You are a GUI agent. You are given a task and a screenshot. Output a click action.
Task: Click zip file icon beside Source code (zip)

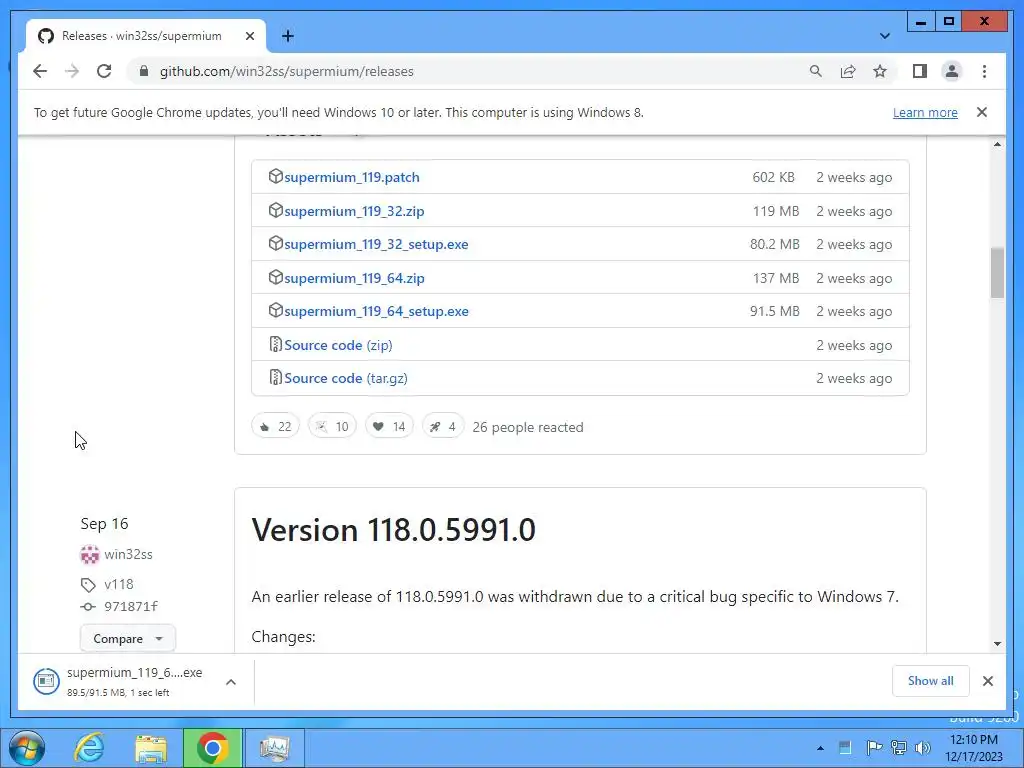(276, 344)
